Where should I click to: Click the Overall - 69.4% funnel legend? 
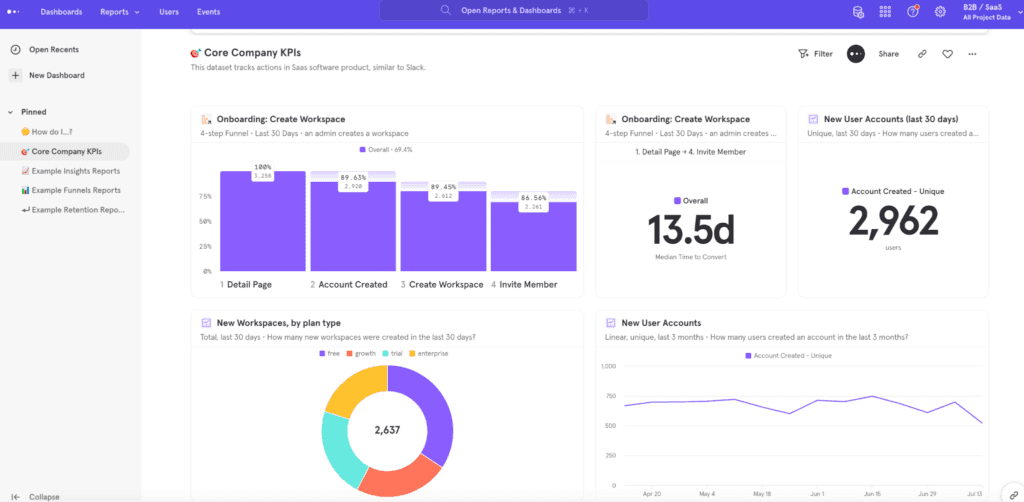(386, 149)
